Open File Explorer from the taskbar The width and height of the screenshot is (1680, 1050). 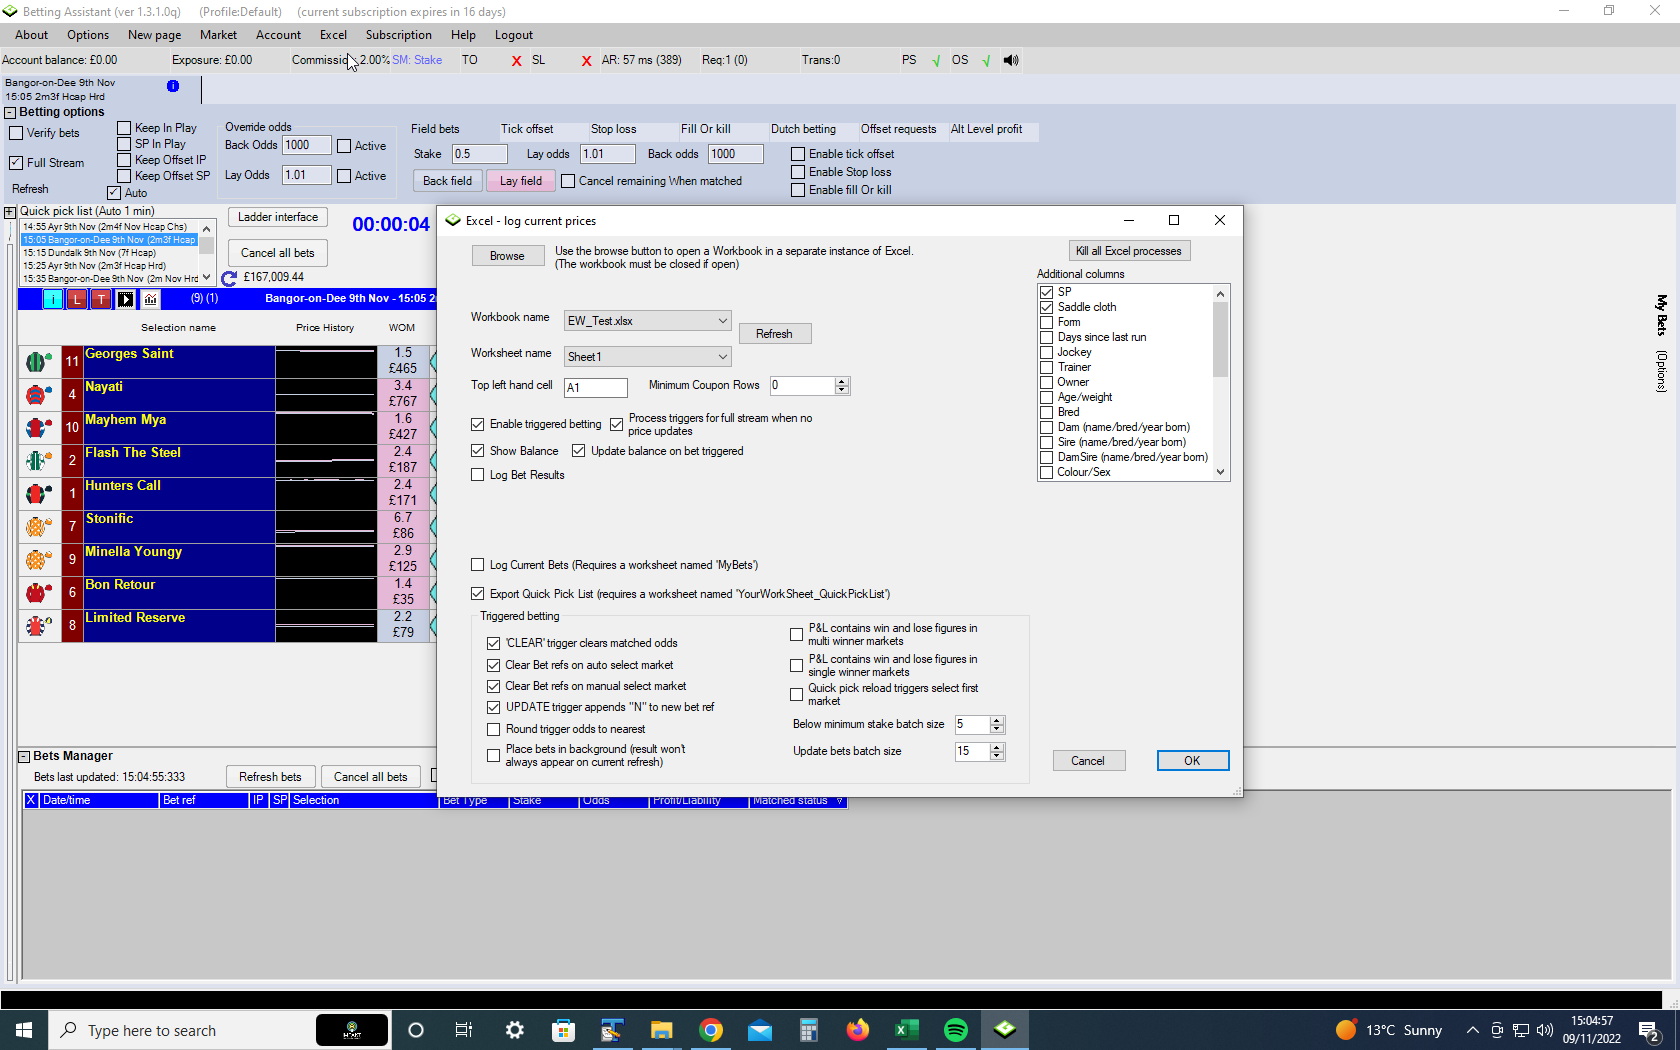click(x=662, y=1030)
